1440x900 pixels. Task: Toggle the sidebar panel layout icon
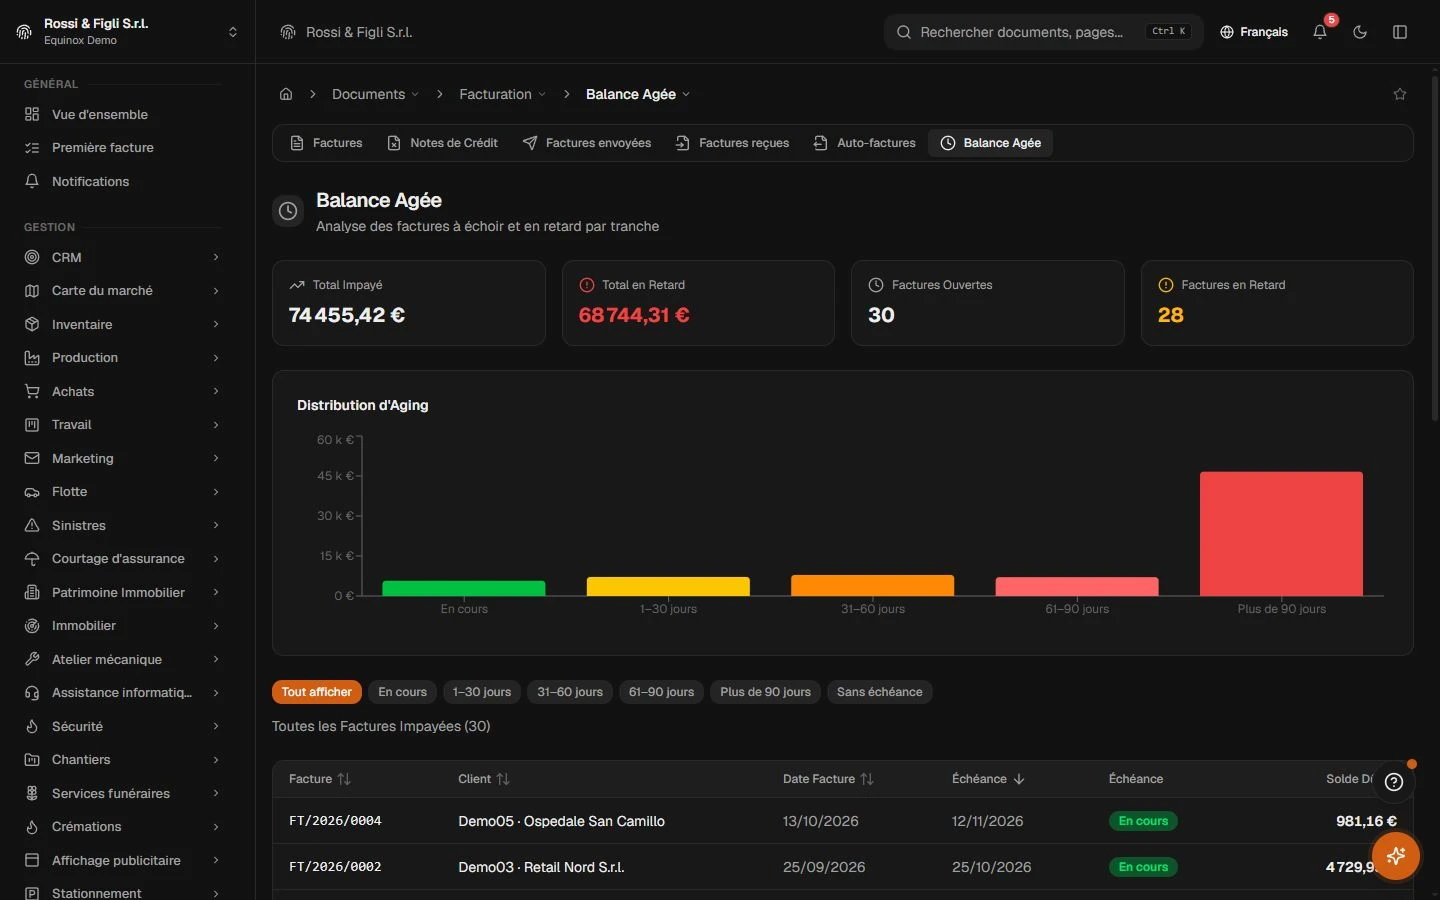(x=1400, y=32)
